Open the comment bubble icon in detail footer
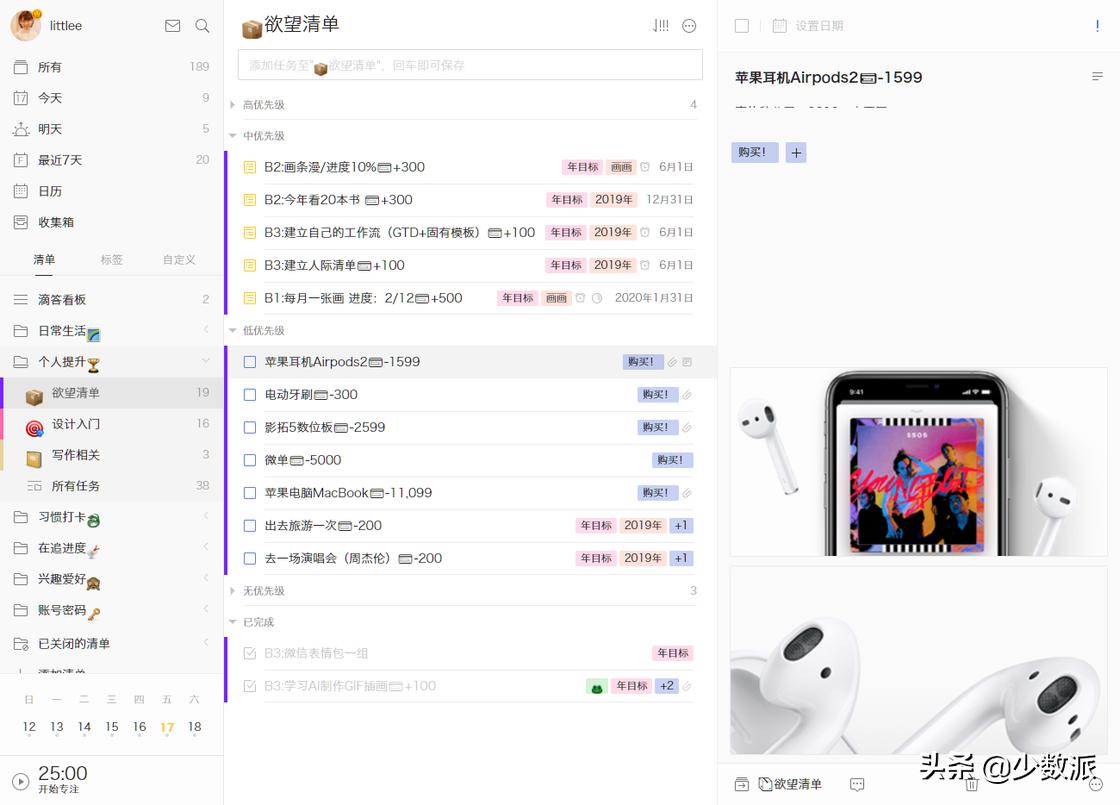Image resolution: width=1120 pixels, height=805 pixels. [x=855, y=785]
